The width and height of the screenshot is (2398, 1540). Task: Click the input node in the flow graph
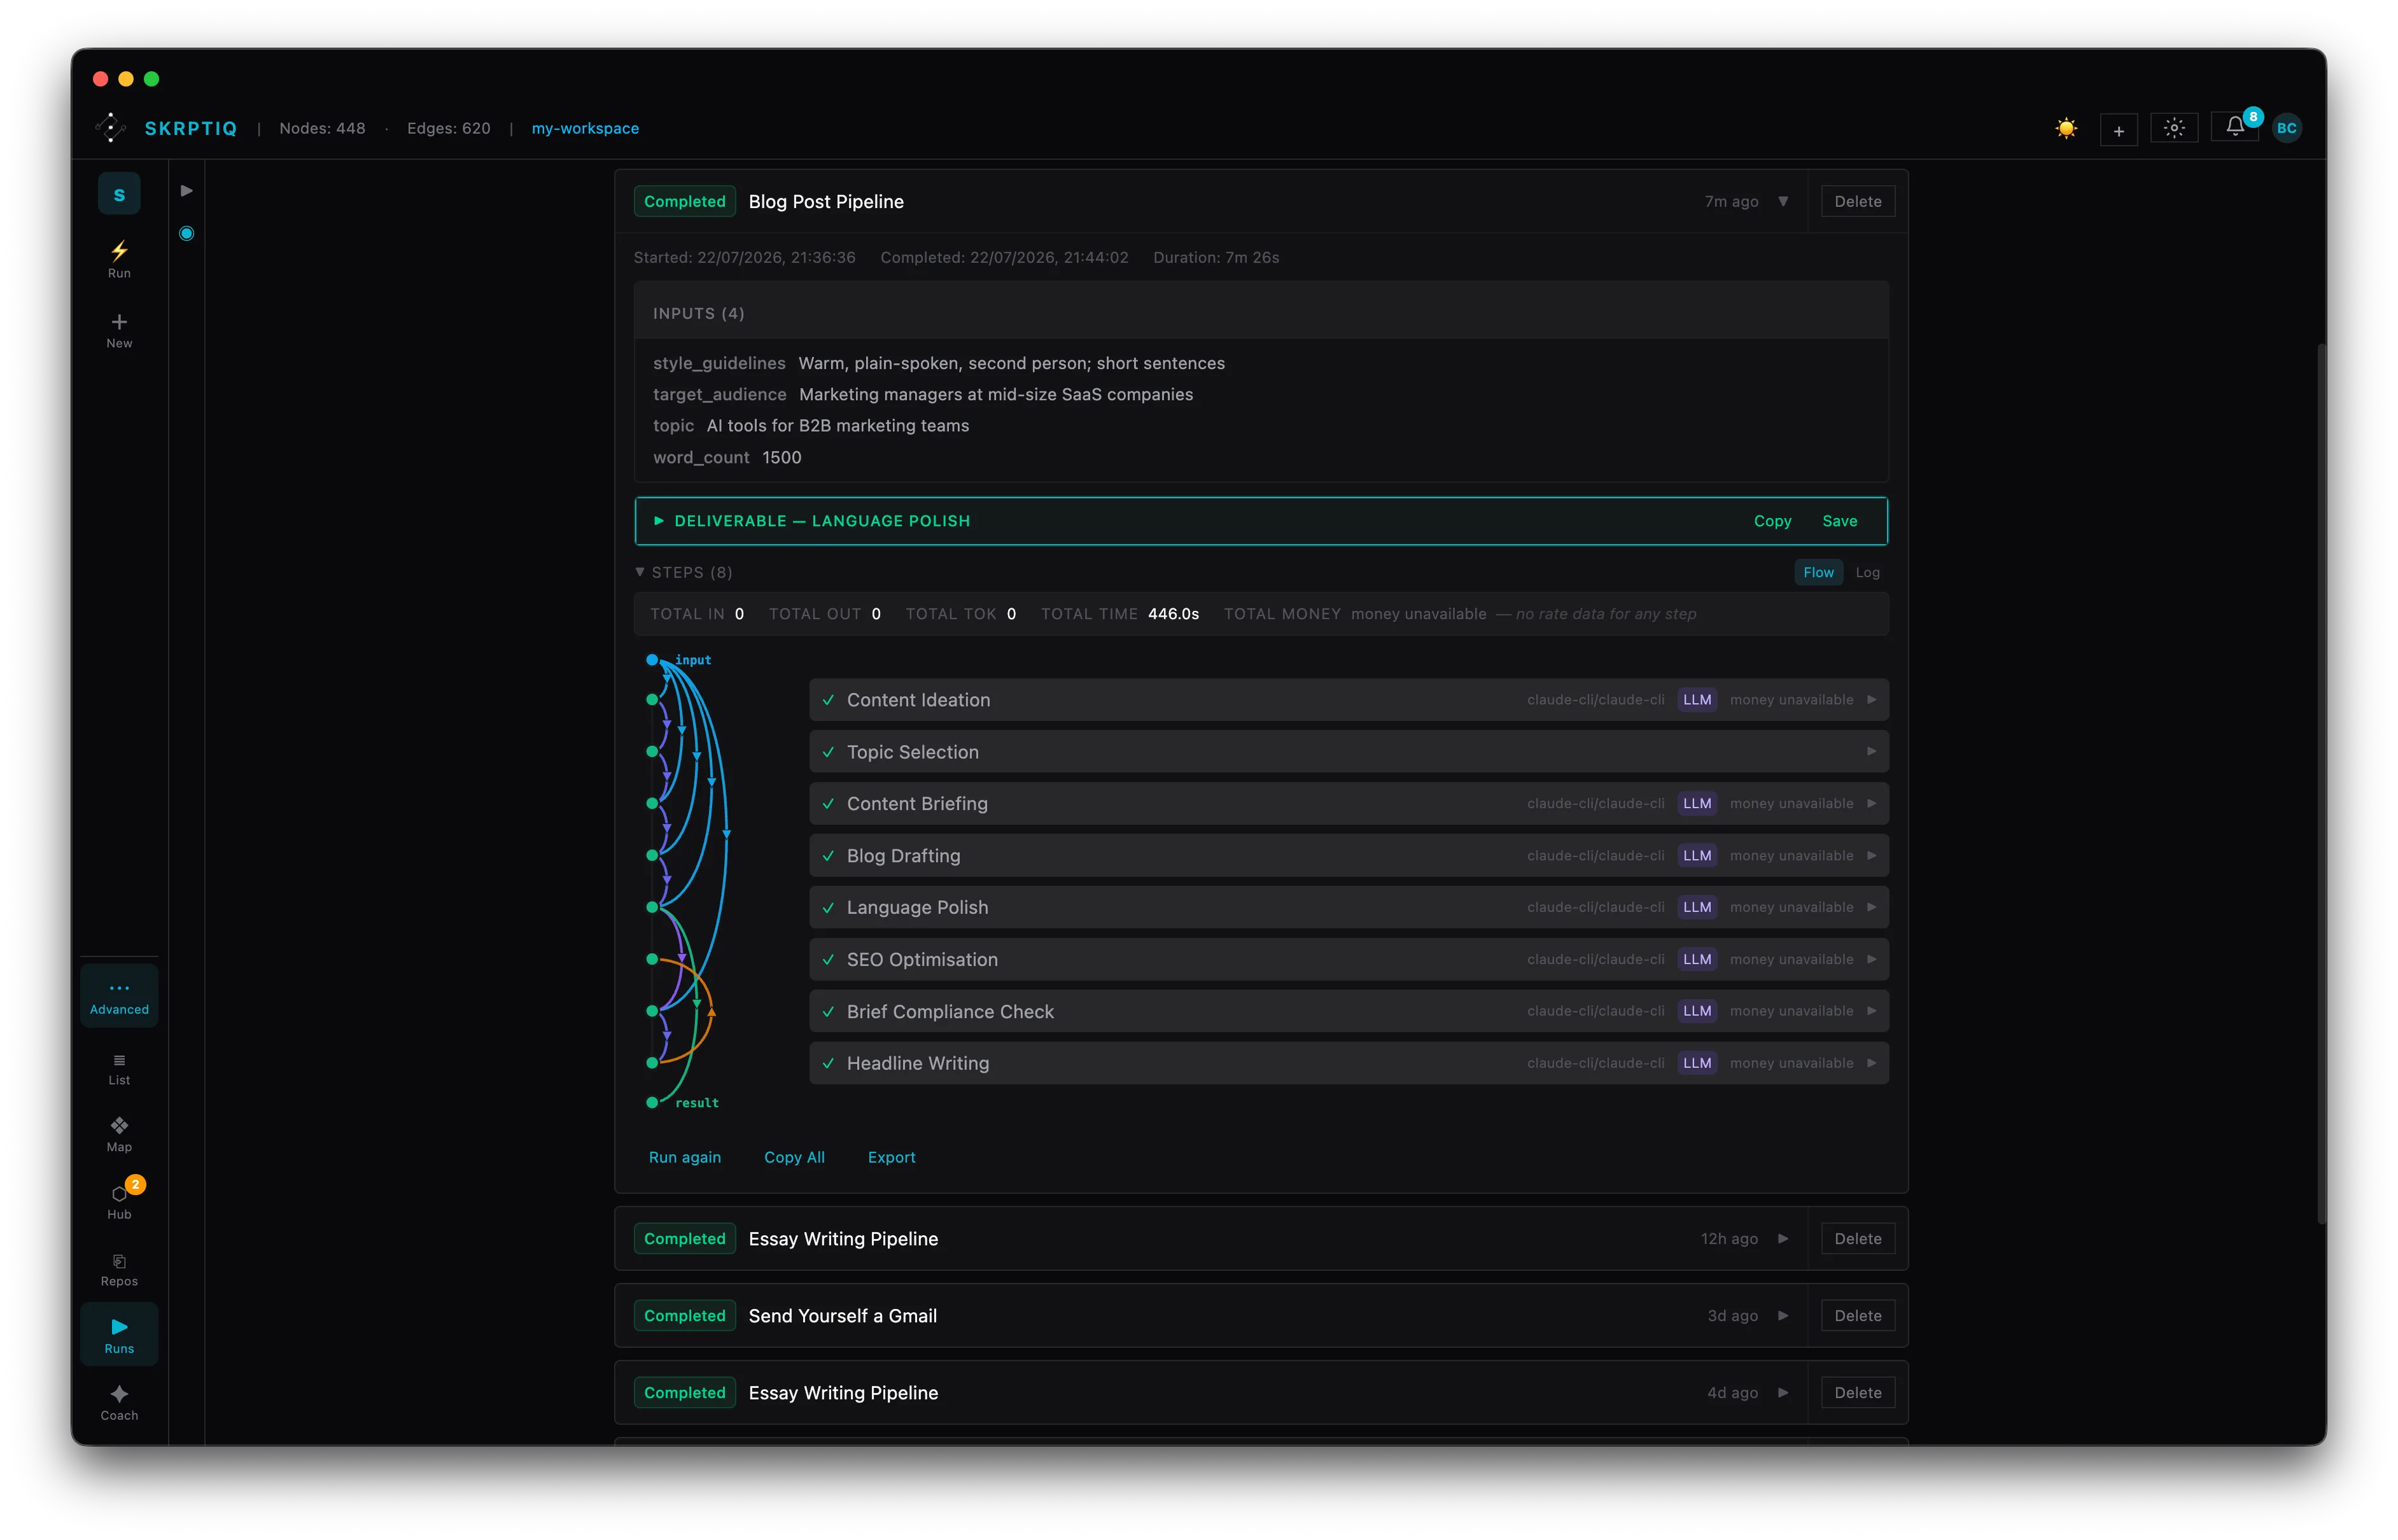(652, 660)
